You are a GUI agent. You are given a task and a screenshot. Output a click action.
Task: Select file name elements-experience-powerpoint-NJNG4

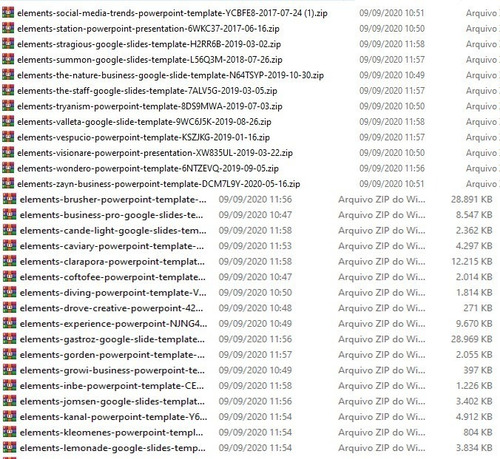tap(113, 324)
